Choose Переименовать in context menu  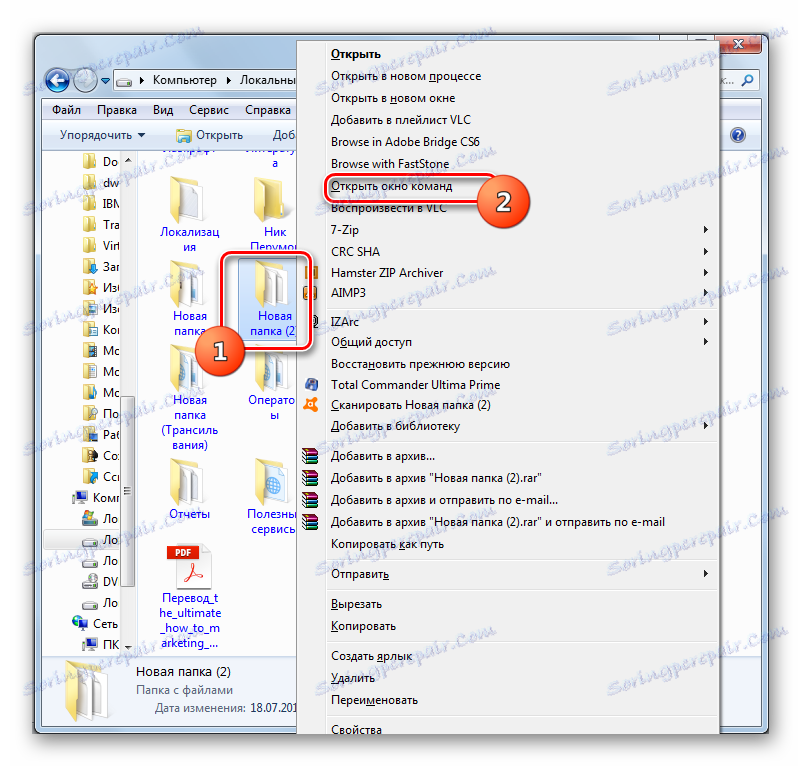(374, 700)
